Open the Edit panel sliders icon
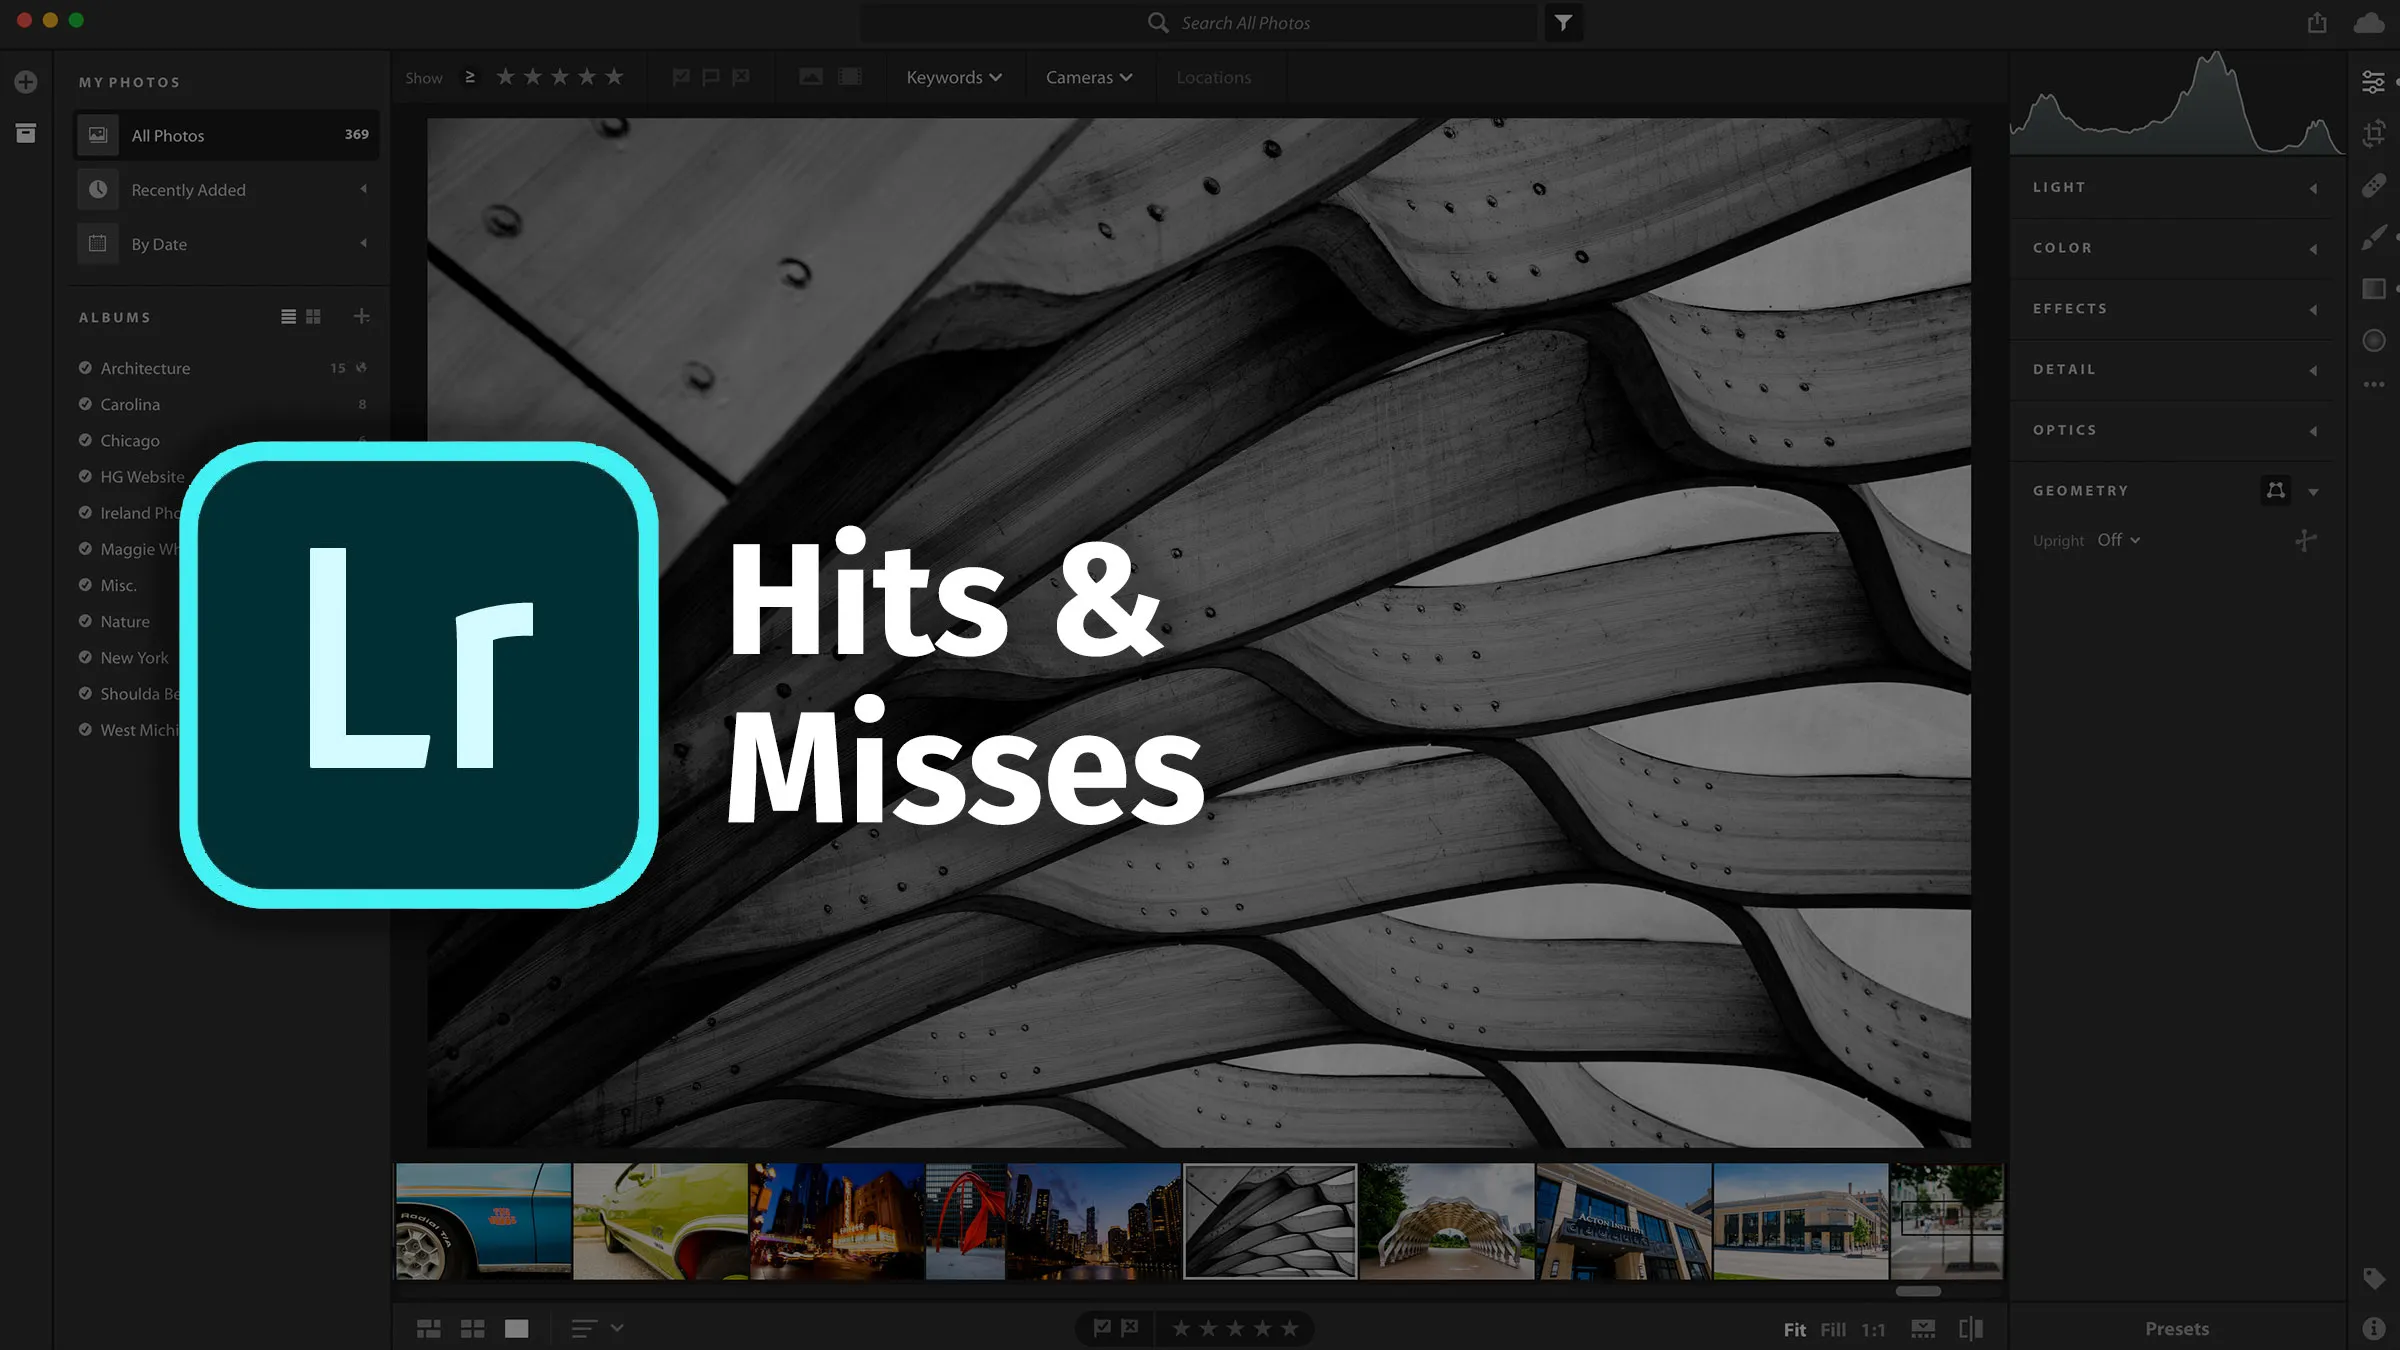 [2374, 82]
